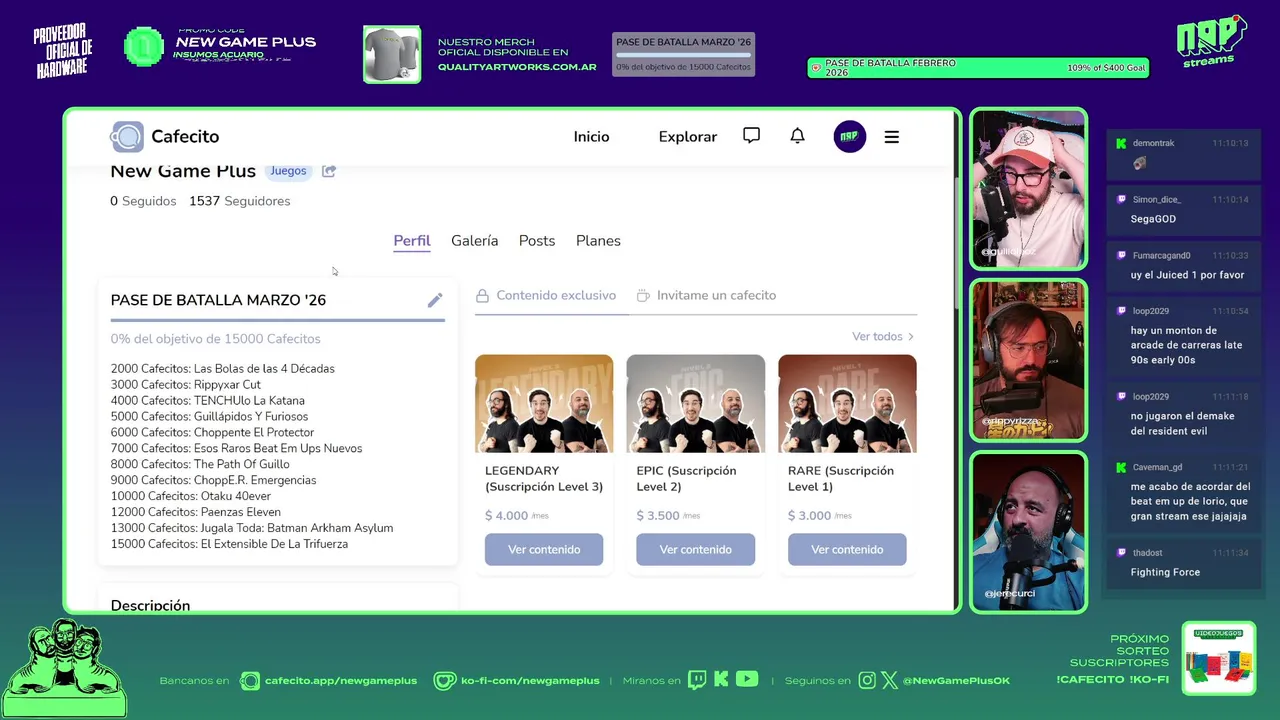1280x720 pixels.
Task: Click Ver contenido under EPIC
Action: click(x=696, y=549)
